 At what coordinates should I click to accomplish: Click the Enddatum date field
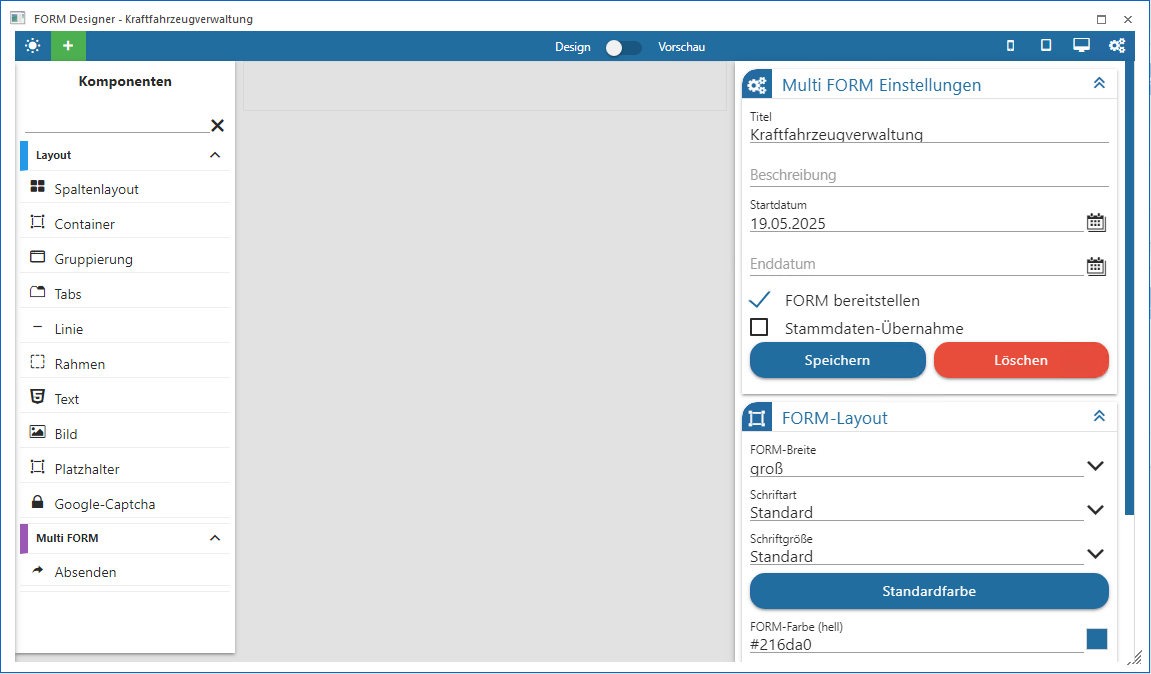tap(916, 264)
